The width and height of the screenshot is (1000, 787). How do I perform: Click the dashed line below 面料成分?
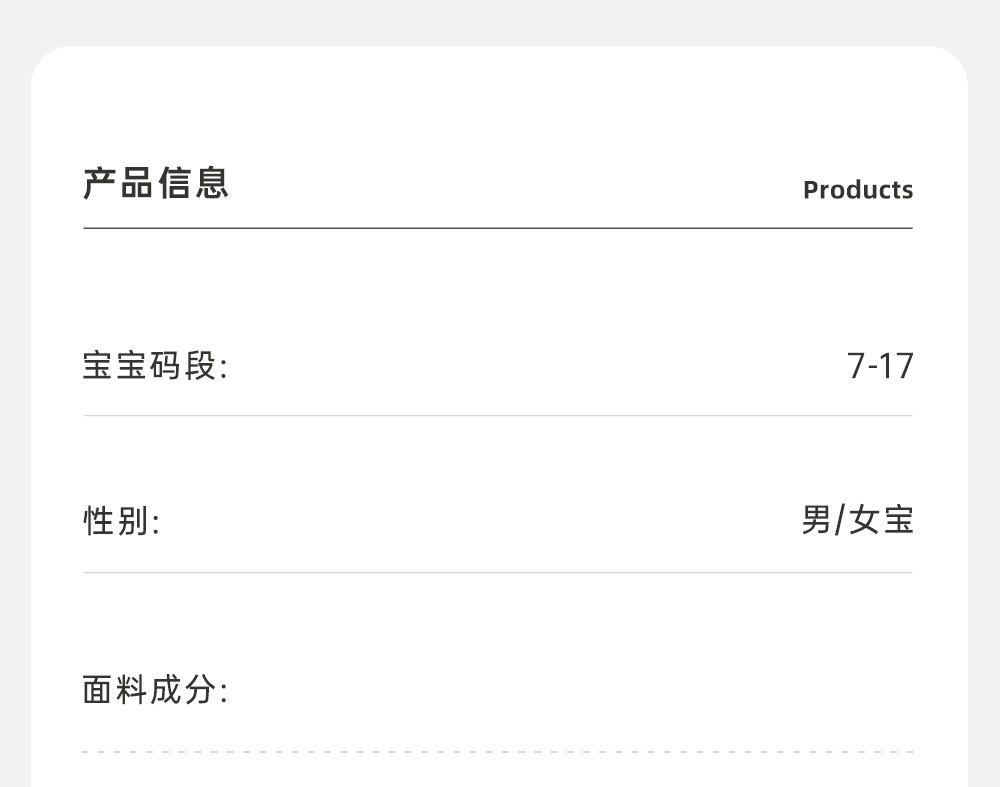coord(497,752)
